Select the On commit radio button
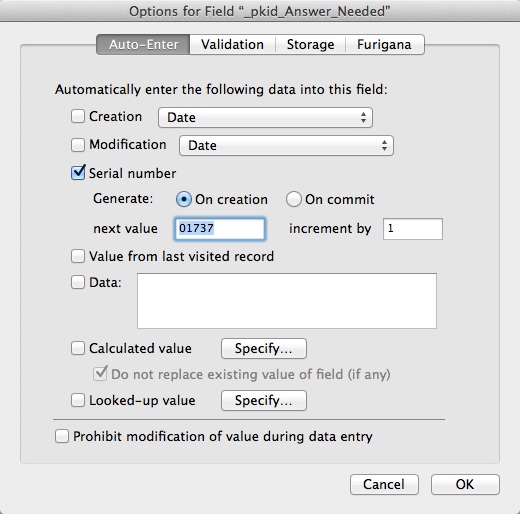Viewport: 520px width, 514px height. click(x=294, y=199)
